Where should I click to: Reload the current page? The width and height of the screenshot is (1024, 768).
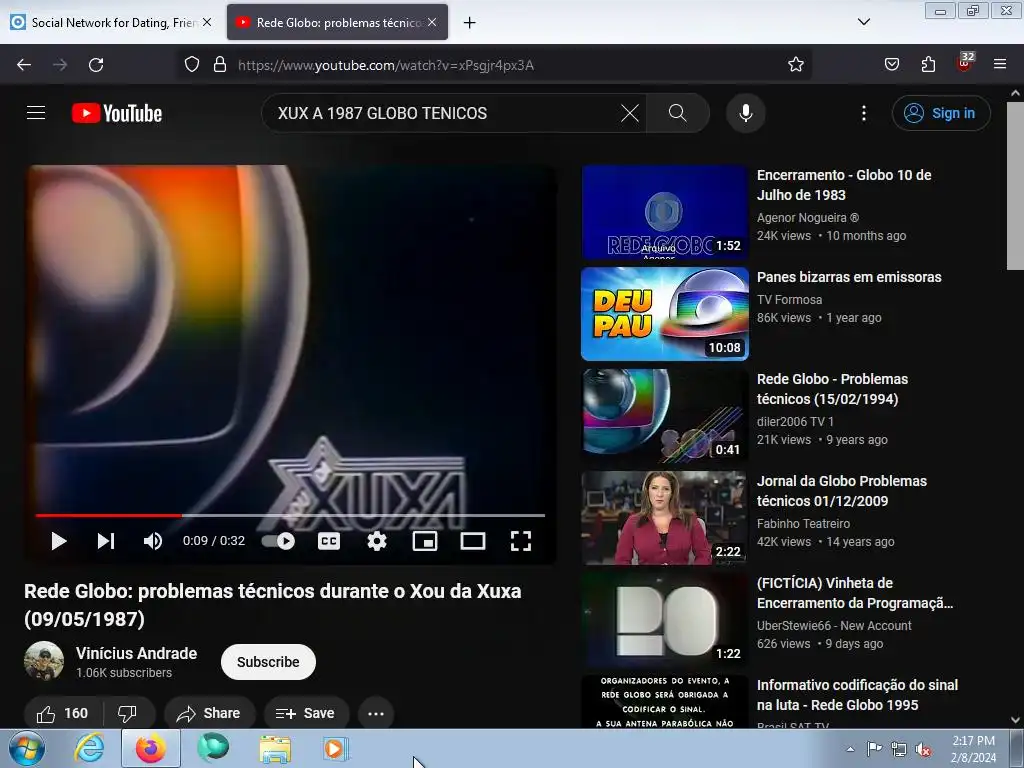pyautogui.click(x=96, y=65)
